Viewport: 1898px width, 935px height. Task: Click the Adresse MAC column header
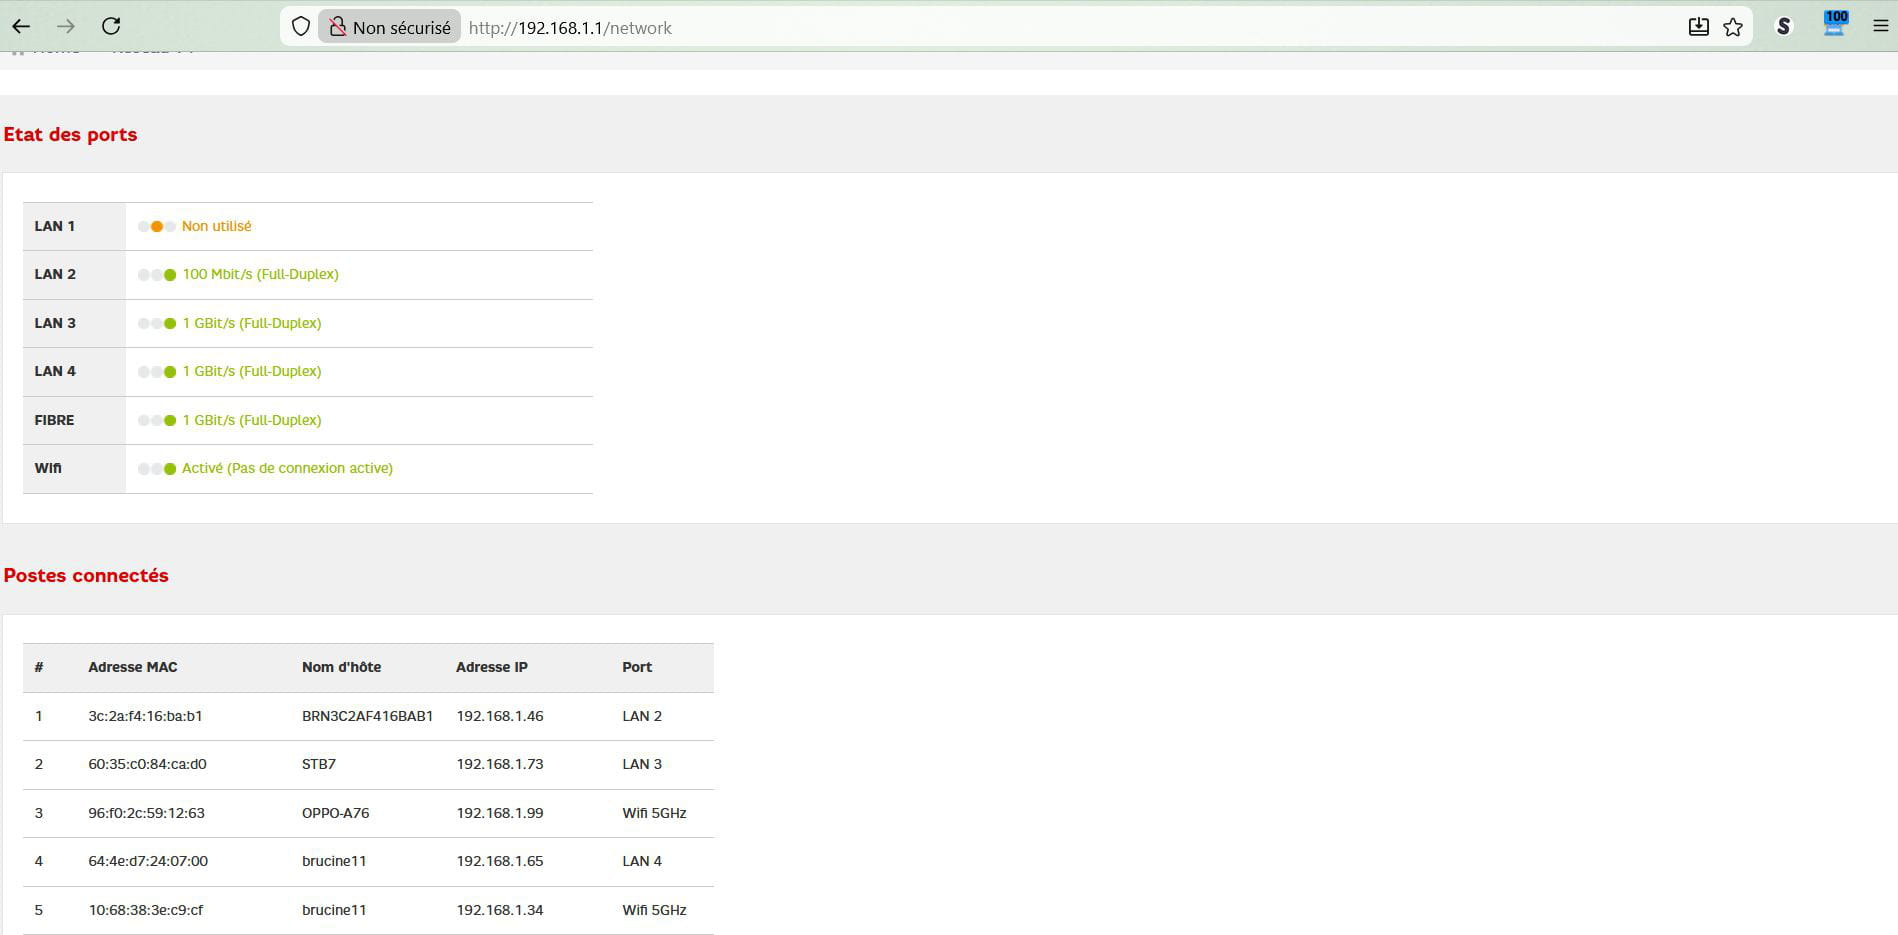(x=132, y=667)
